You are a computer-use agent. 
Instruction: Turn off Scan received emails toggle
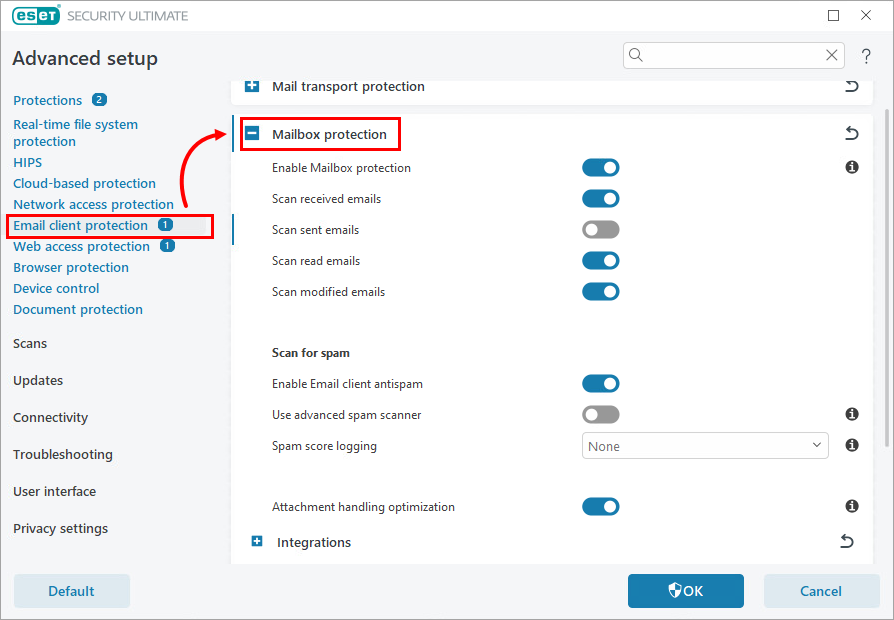(601, 199)
